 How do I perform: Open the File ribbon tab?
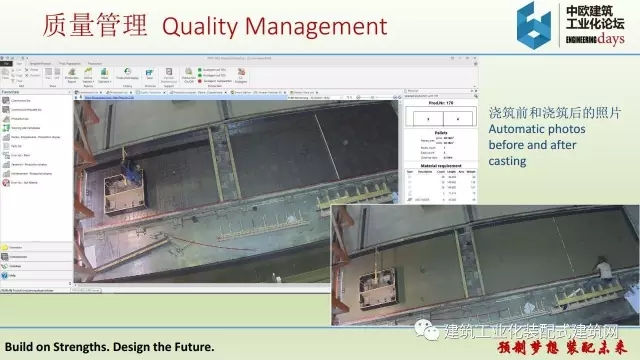[x=6, y=64]
